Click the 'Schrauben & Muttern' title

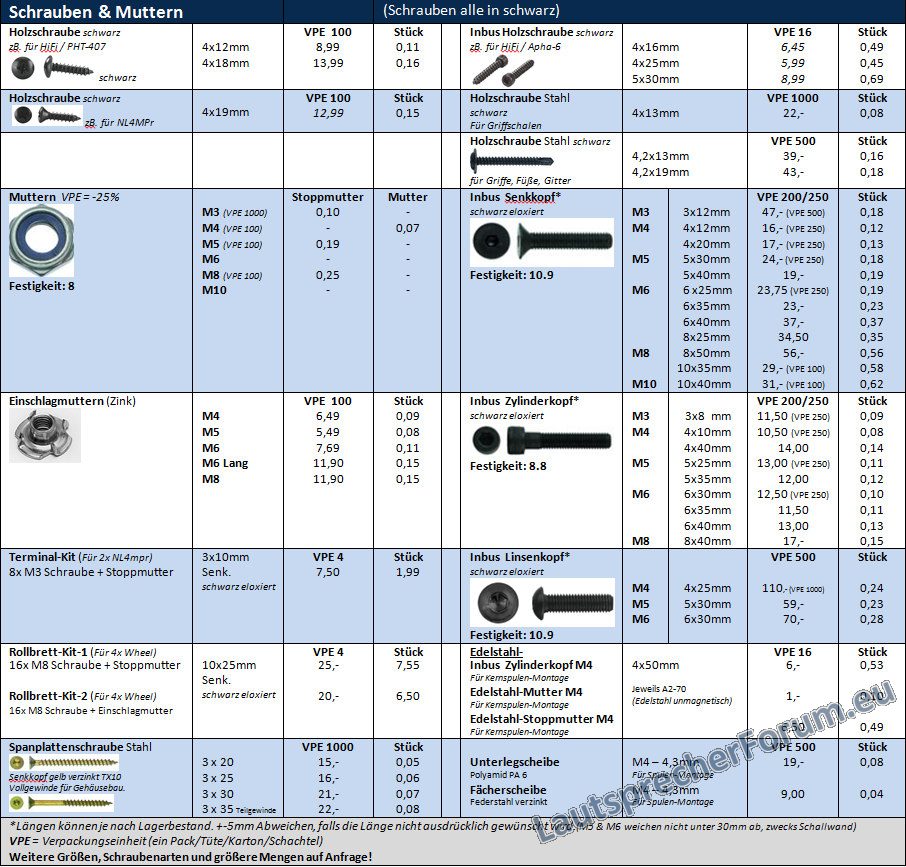click(95, 12)
